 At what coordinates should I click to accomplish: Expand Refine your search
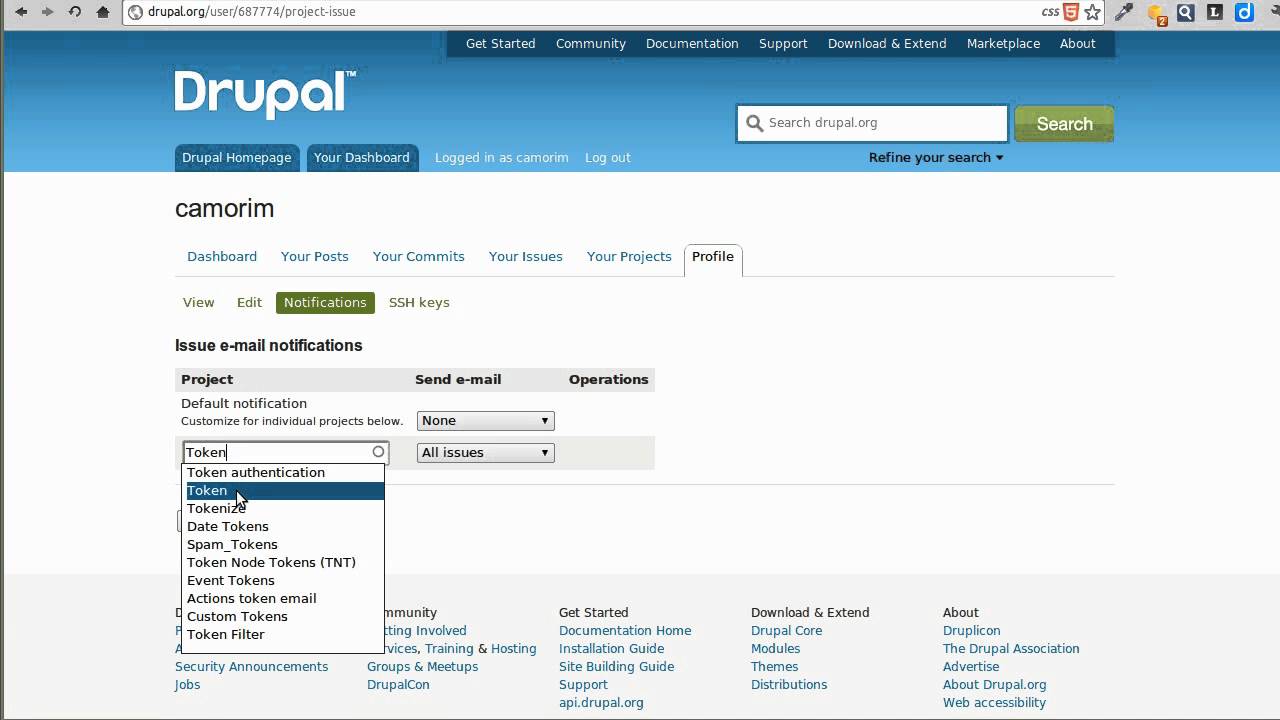pos(936,158)
